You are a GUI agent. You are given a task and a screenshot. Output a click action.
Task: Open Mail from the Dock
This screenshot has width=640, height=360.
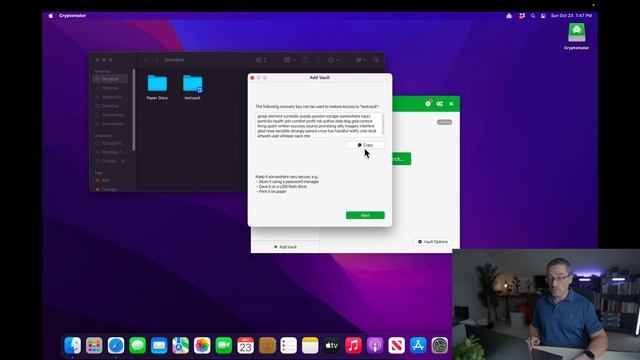click(159, 346)
